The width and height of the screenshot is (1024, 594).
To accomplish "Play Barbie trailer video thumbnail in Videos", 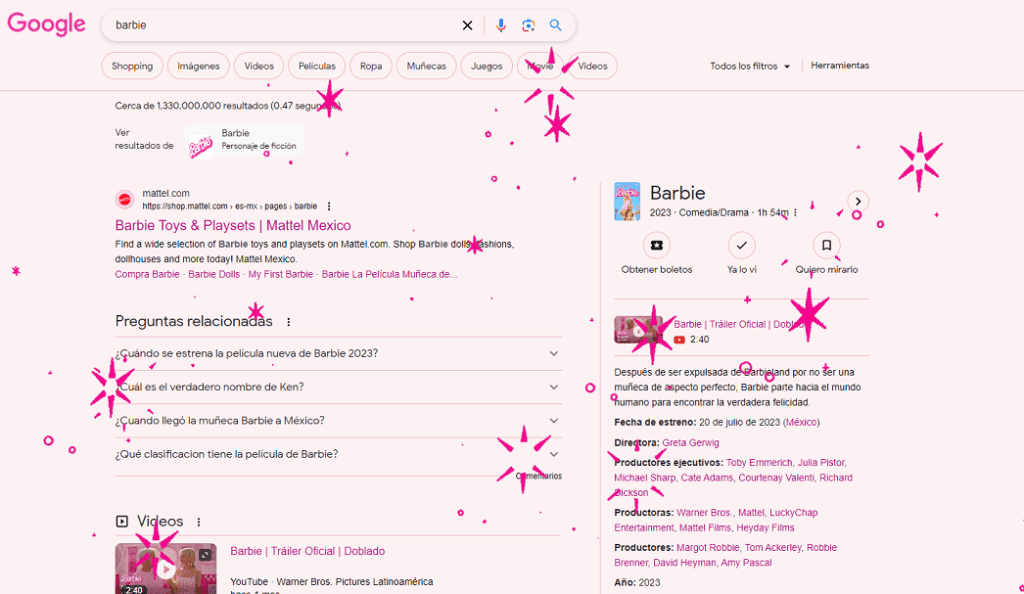I will pos(165,568).
